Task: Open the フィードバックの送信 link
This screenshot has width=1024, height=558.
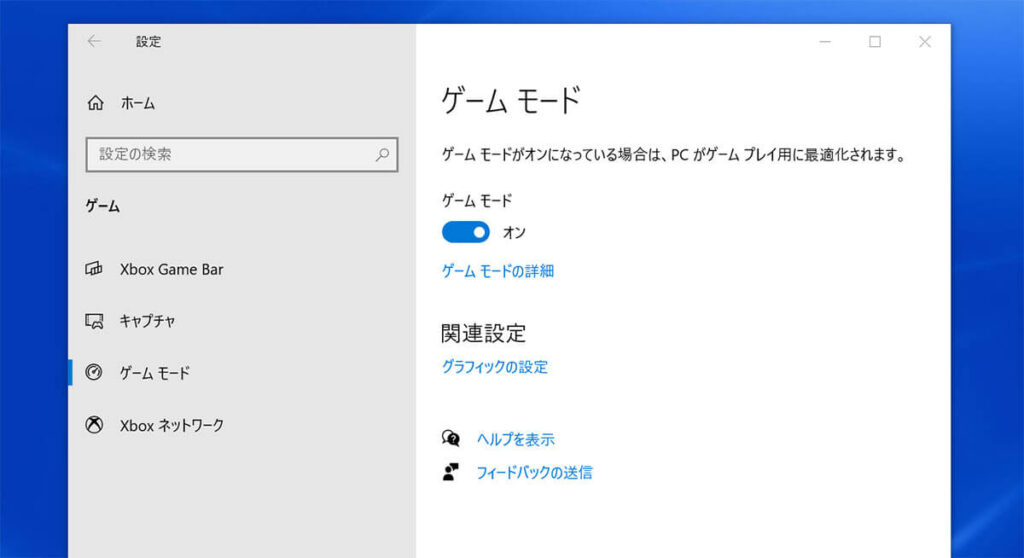Action: point(534,472)
